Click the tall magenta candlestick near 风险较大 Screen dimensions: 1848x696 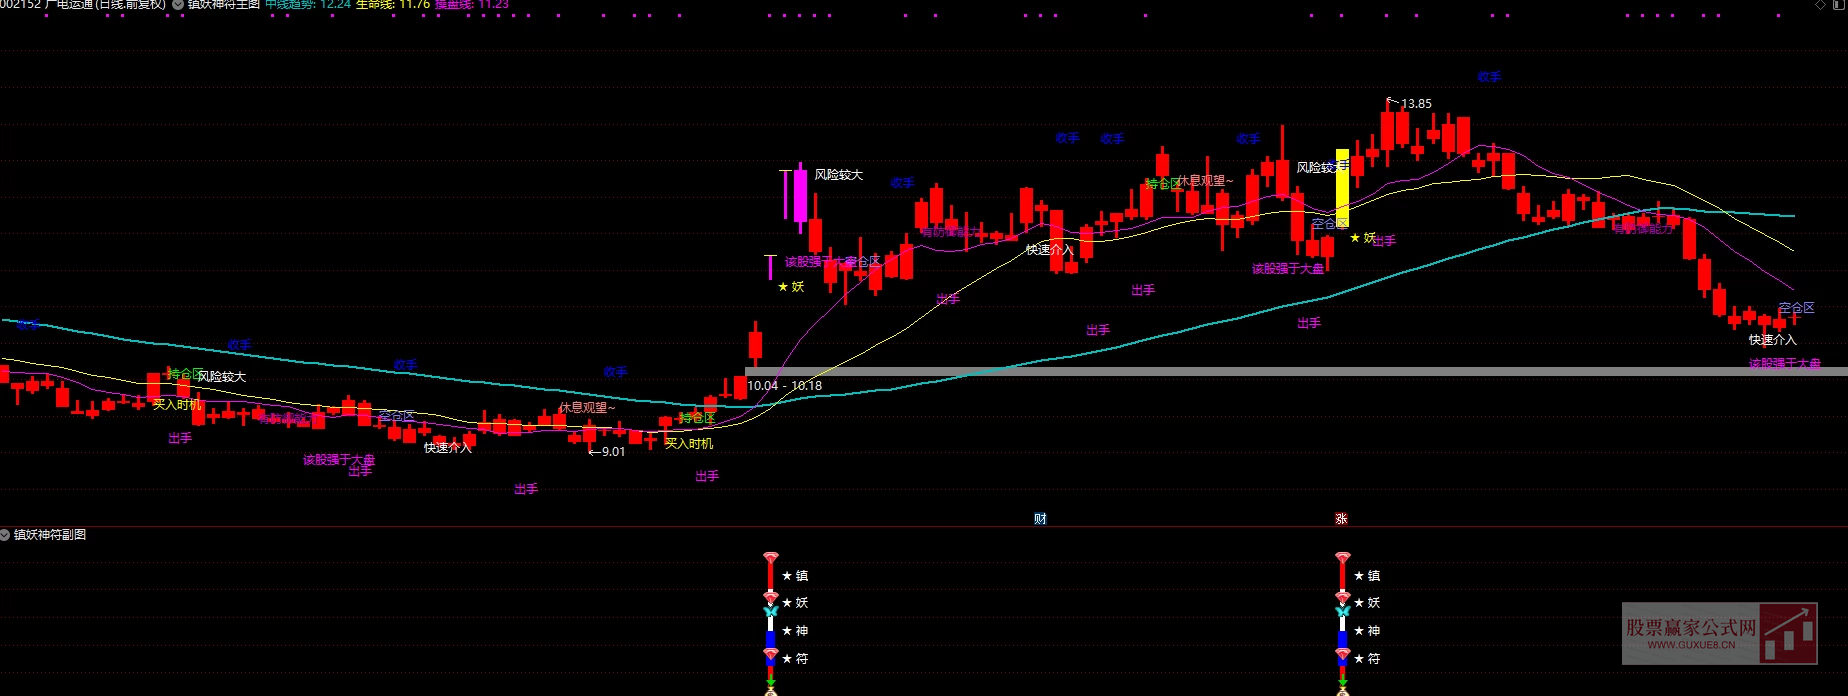coord(800,195)
